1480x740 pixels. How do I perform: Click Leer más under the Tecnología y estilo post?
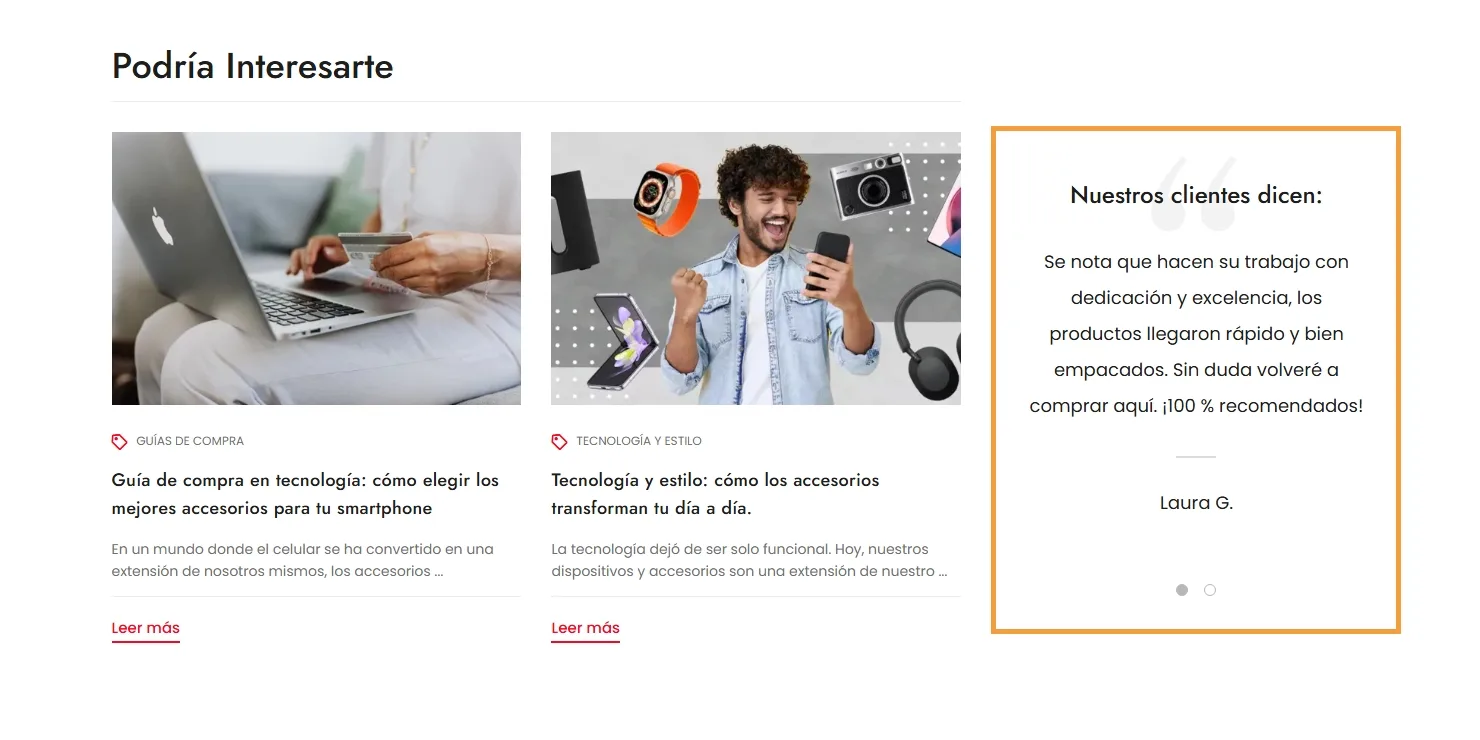(x=586, y=629)
